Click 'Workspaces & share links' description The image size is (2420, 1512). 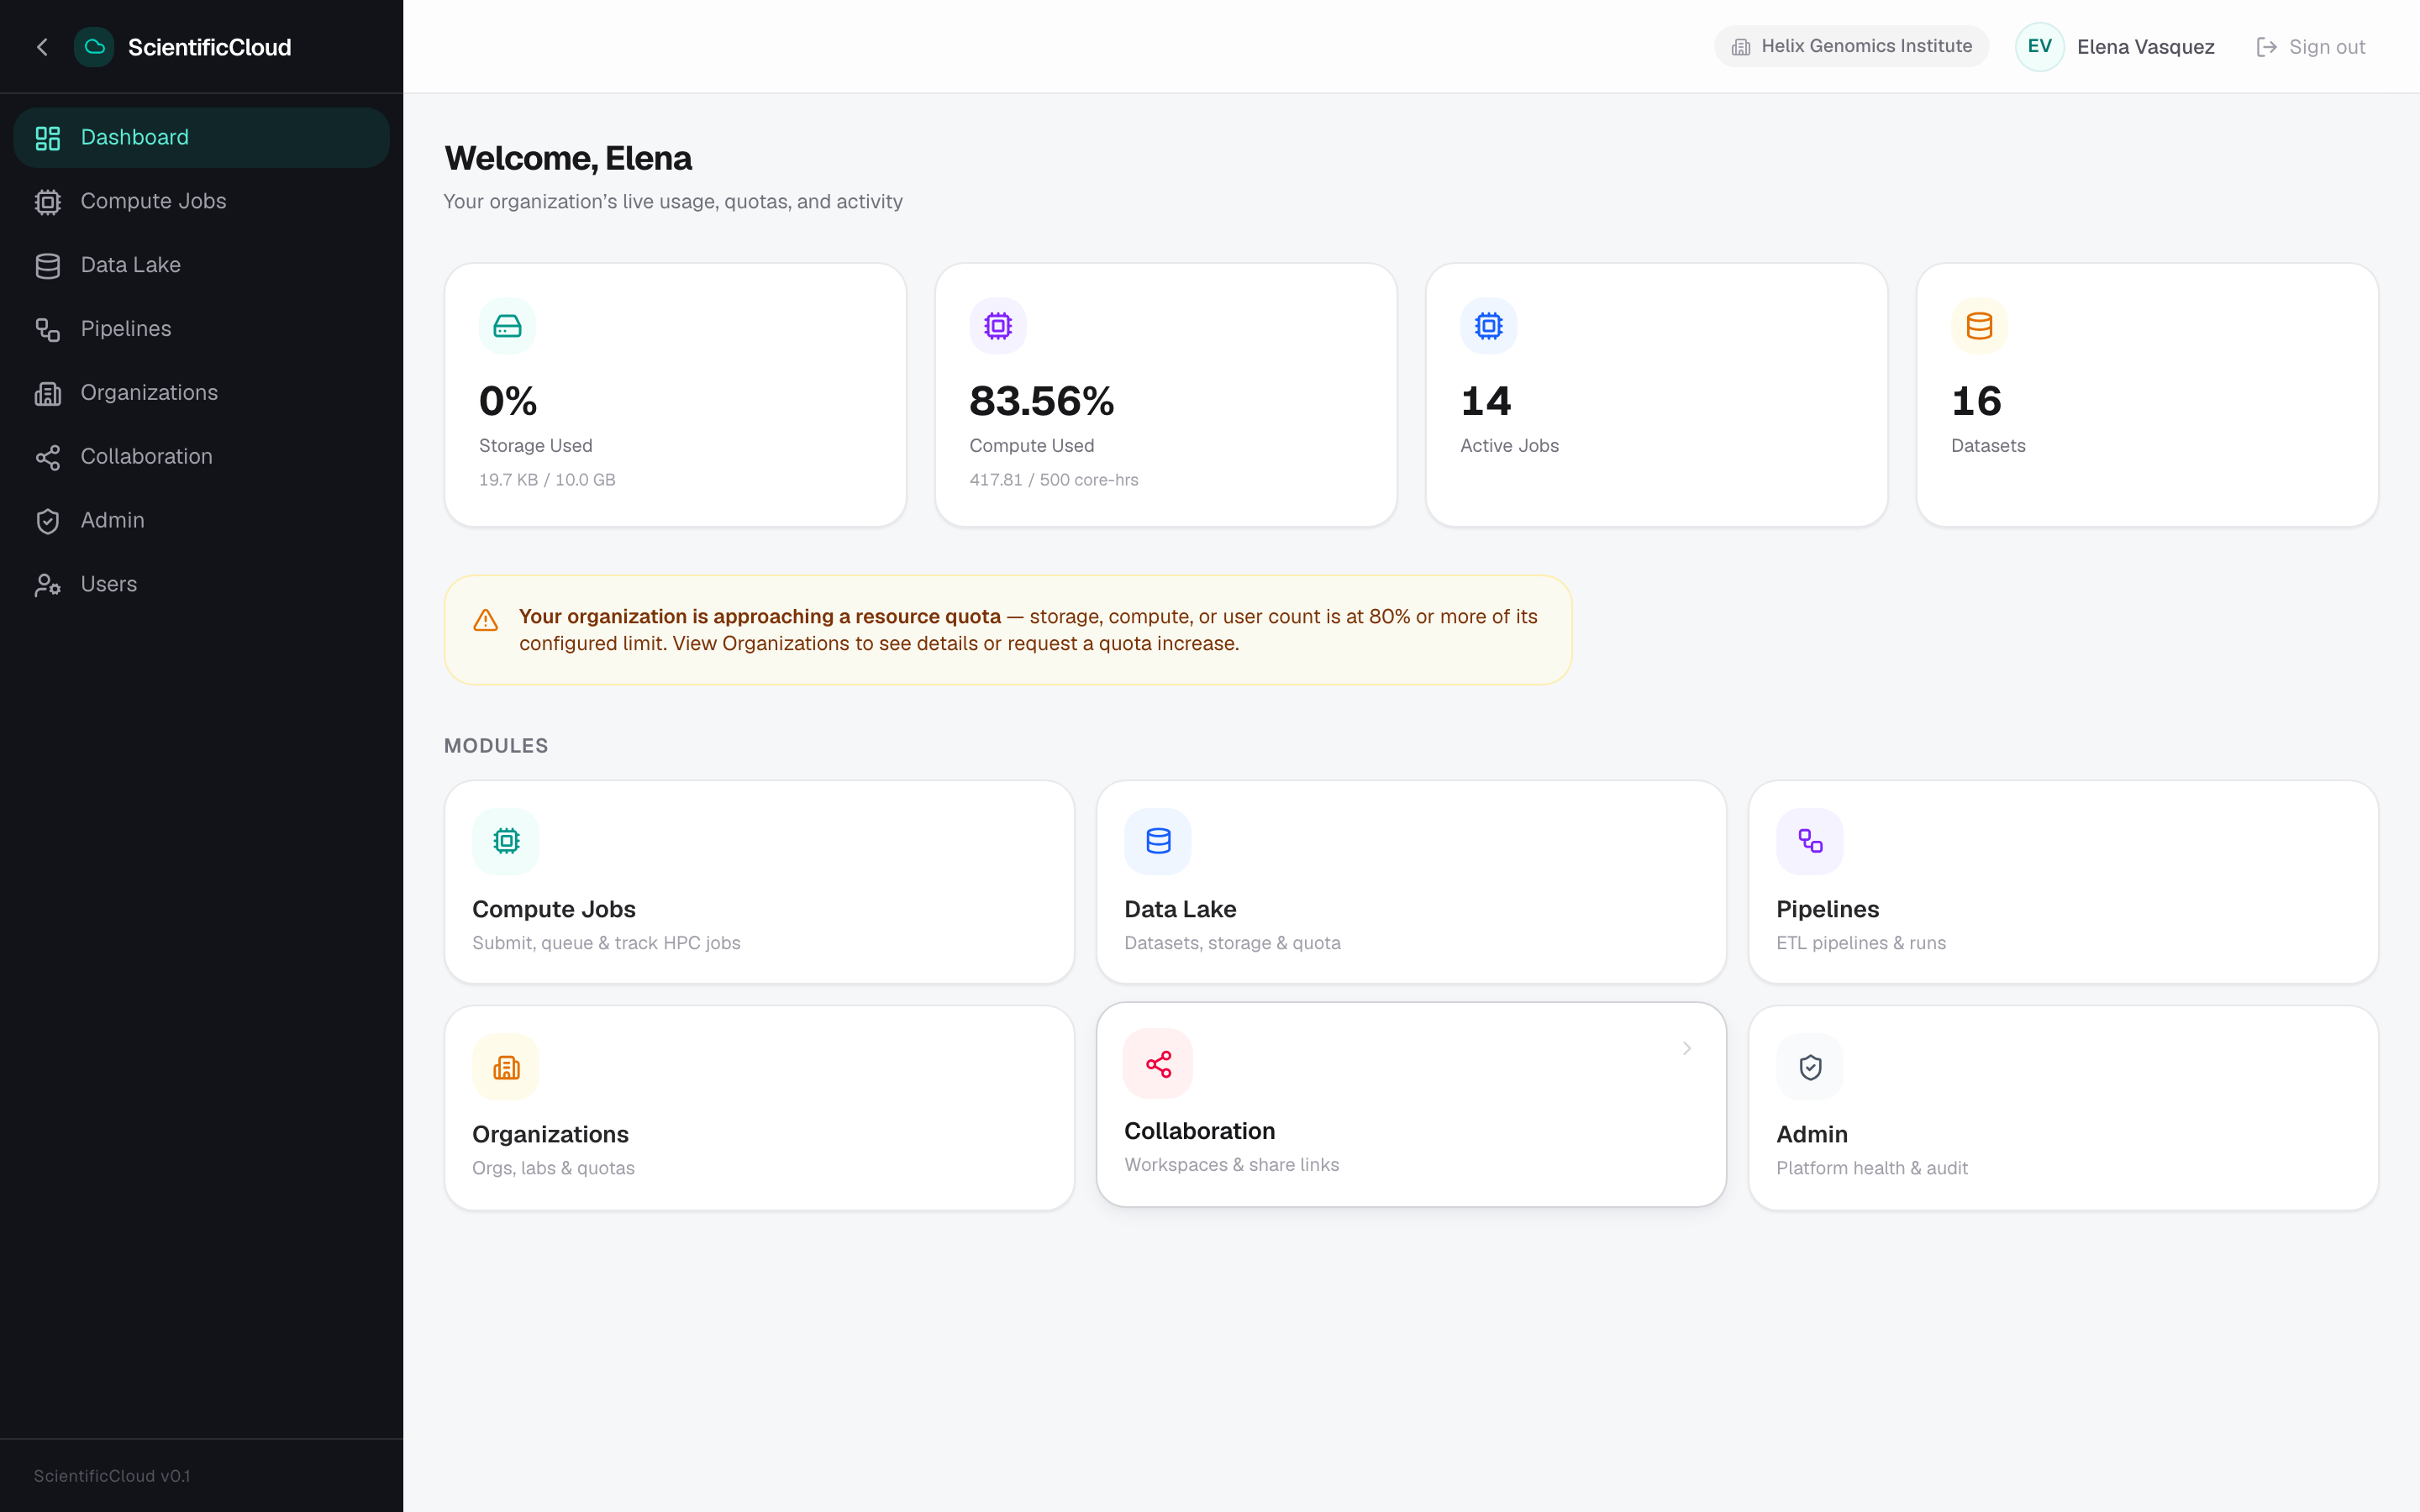click(1232, 1165)
